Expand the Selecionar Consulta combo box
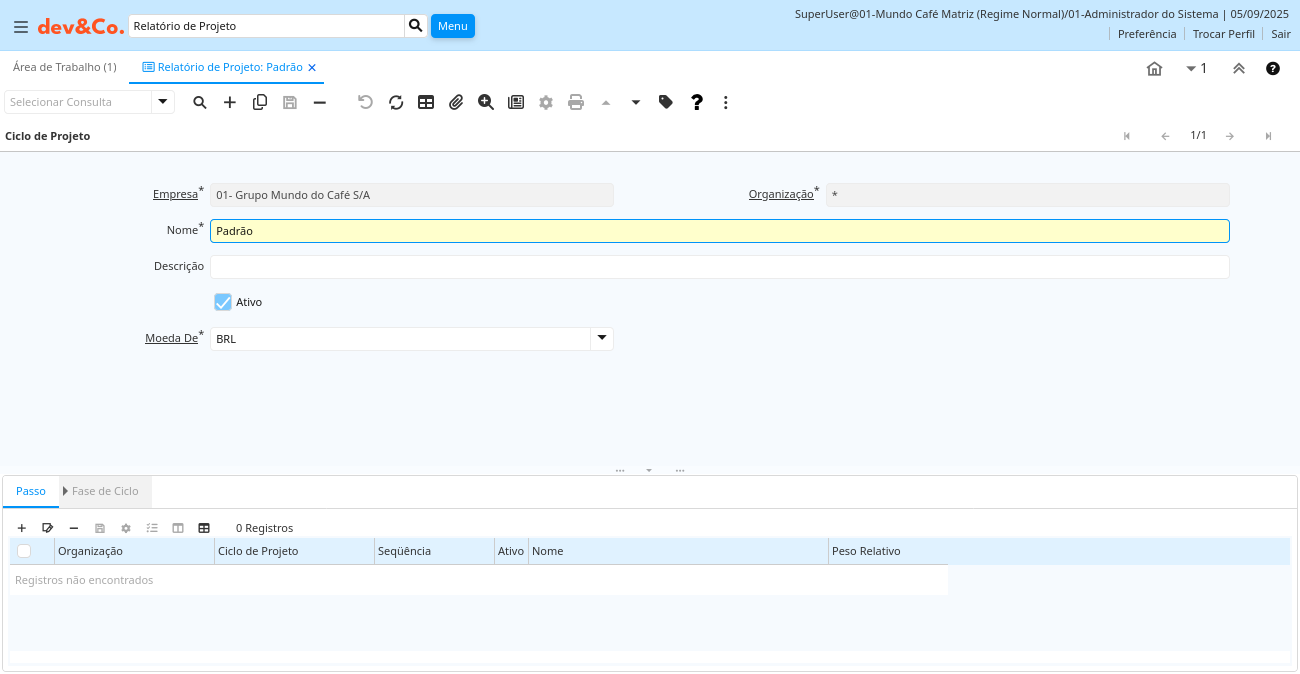 tap(163, 102)
